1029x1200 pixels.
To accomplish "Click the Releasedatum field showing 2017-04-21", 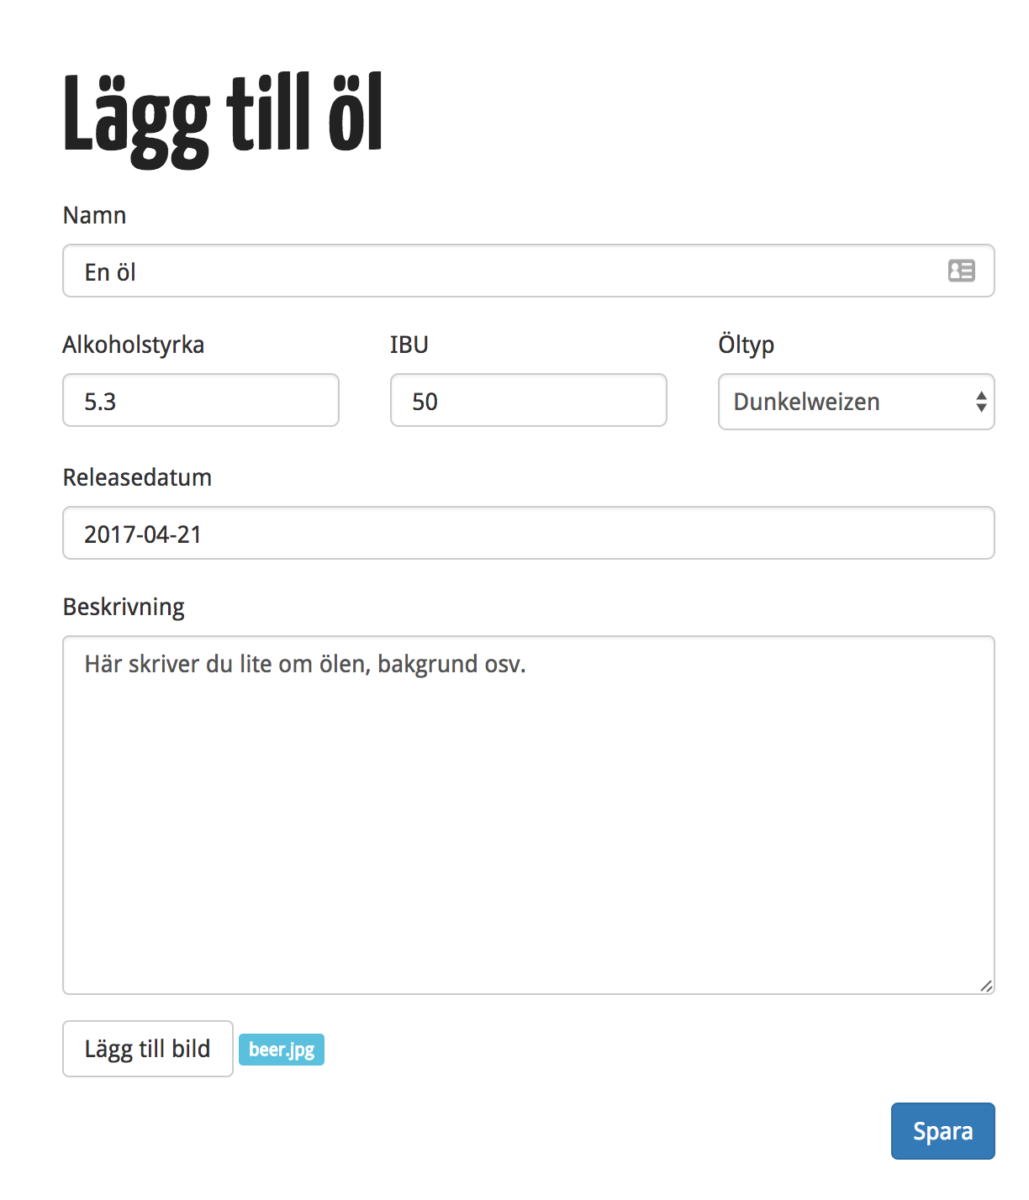I will tap(528, 533).
